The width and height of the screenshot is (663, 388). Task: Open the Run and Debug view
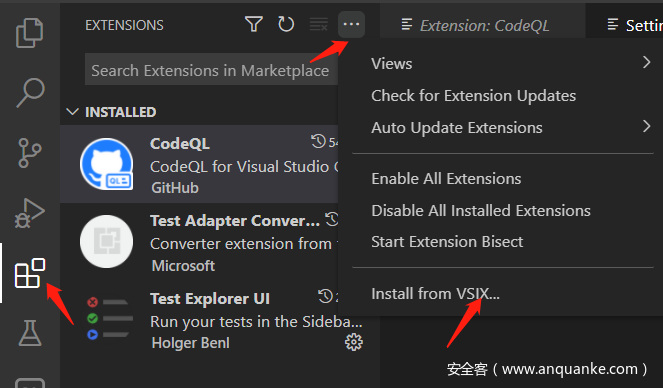tap(30, 213)
